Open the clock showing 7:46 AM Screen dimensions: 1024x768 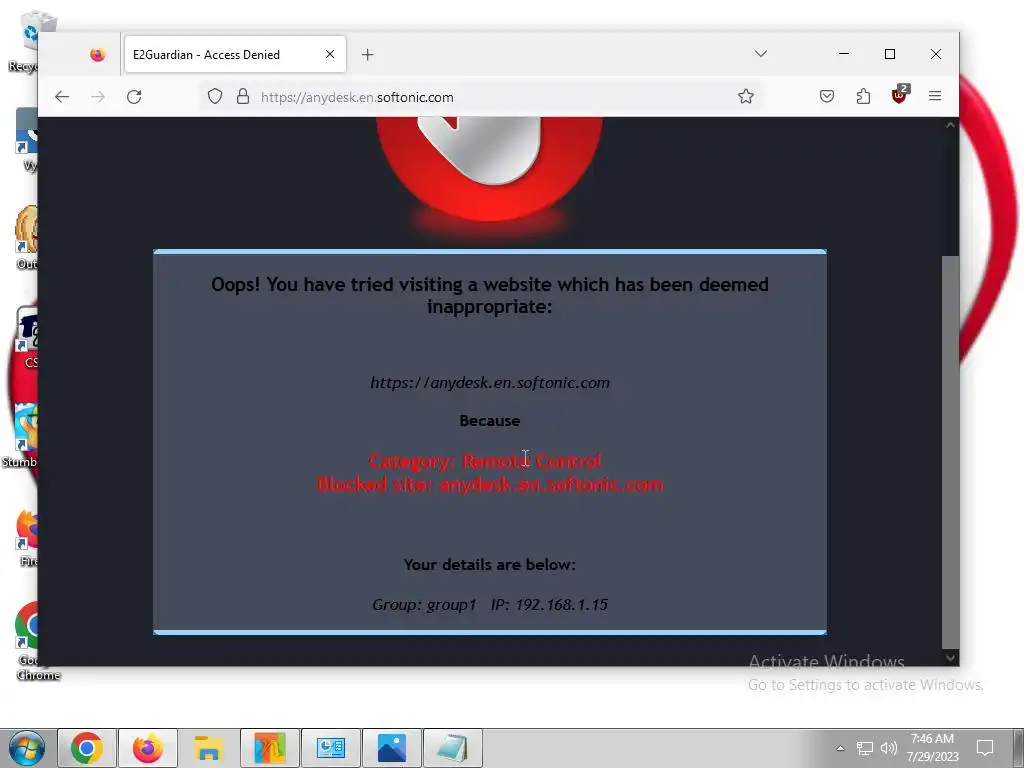932,748
